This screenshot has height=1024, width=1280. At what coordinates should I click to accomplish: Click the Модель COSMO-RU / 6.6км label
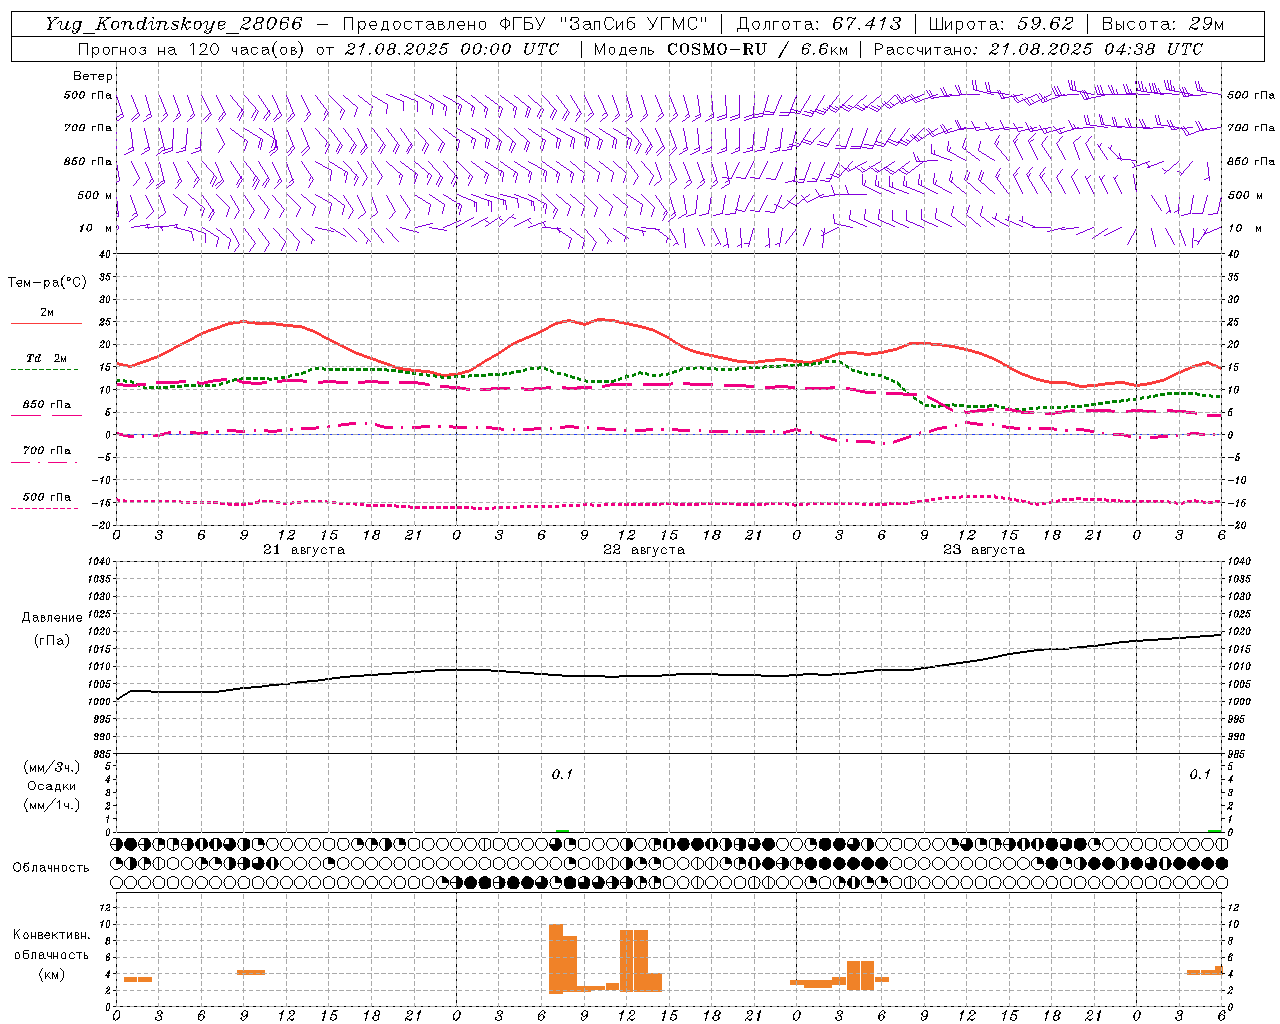721,49
